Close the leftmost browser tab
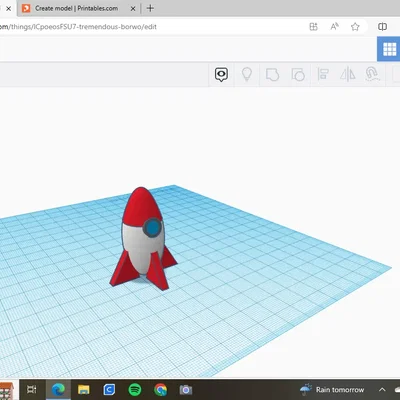Viewport: 400px width, 400px height. [x=9, y=9]
